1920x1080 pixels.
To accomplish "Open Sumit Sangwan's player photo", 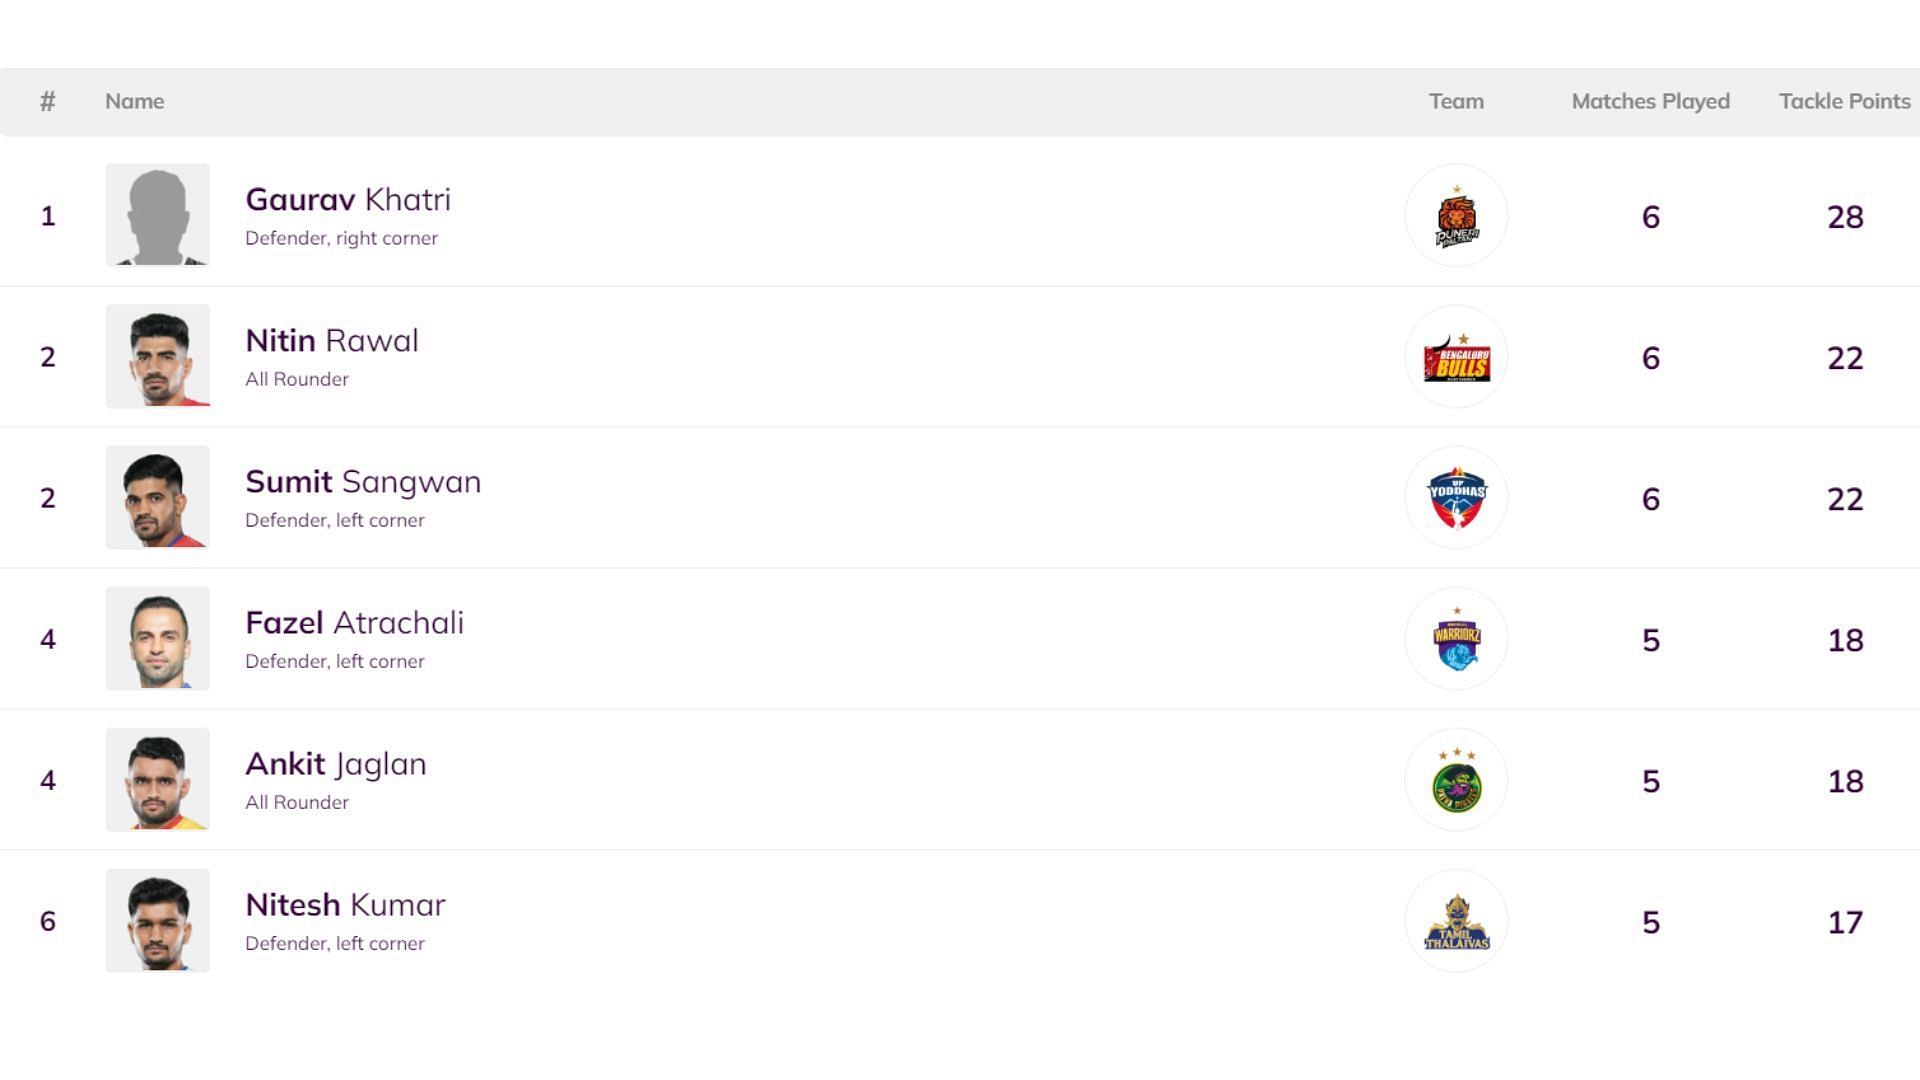I will [x=158, y=498].
